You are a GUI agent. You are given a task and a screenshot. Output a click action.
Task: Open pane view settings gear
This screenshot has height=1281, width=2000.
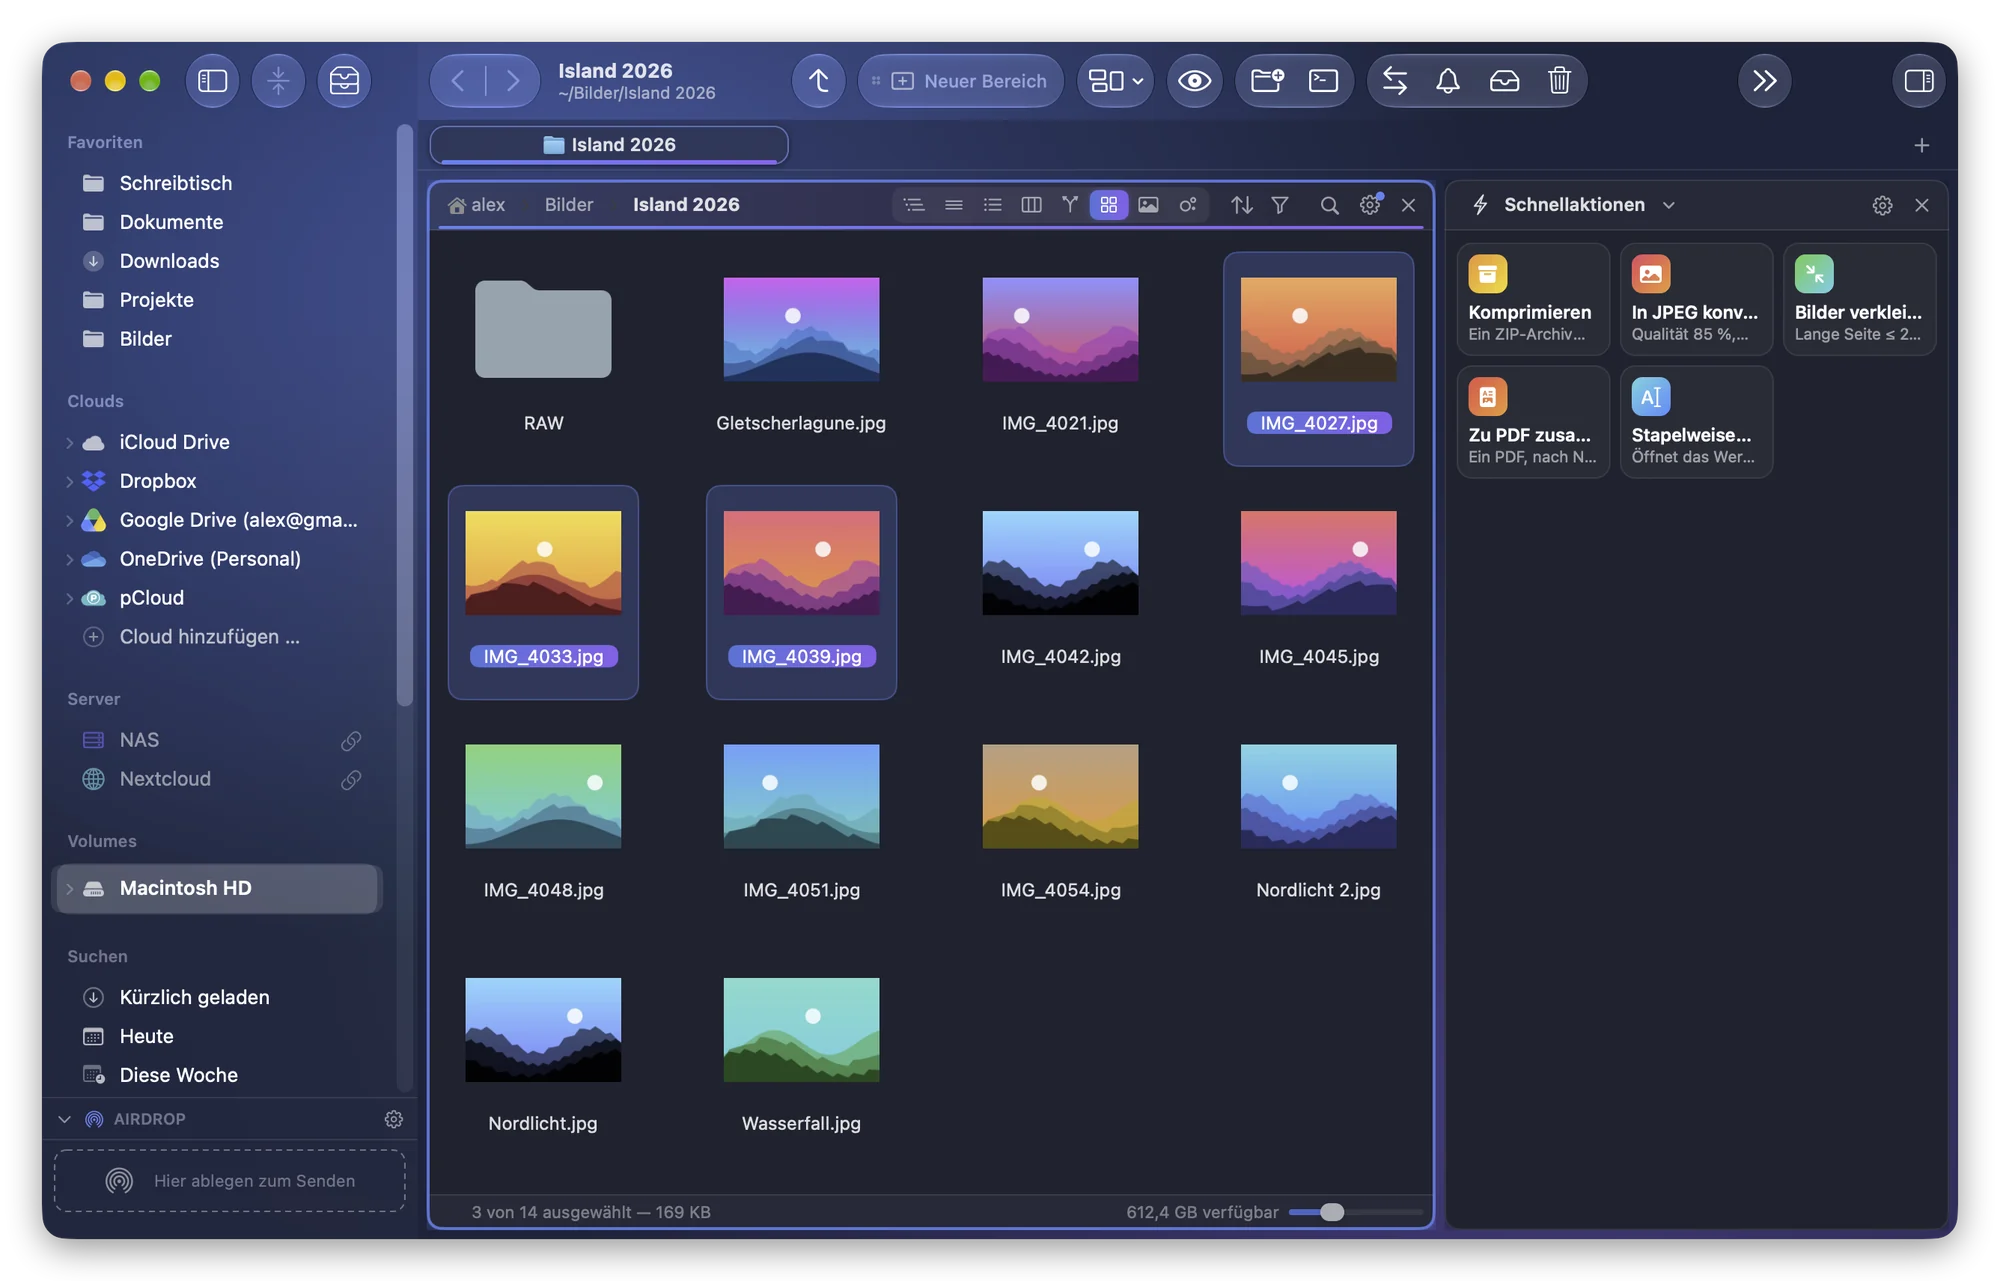pos(1370,205)
